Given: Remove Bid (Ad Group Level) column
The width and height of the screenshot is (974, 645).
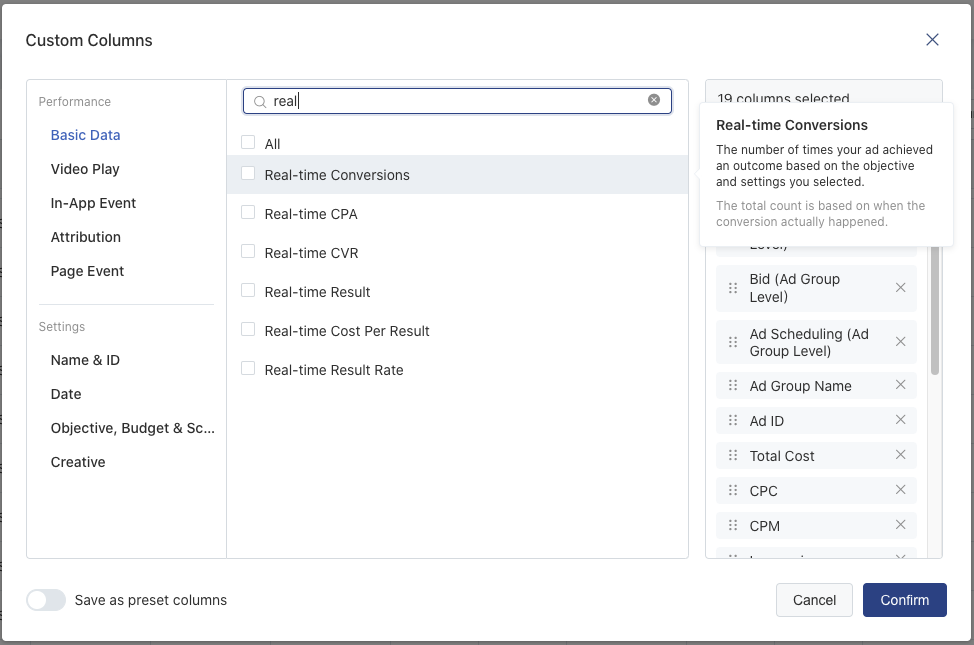Looking at the screenshot, I should 900,288.
